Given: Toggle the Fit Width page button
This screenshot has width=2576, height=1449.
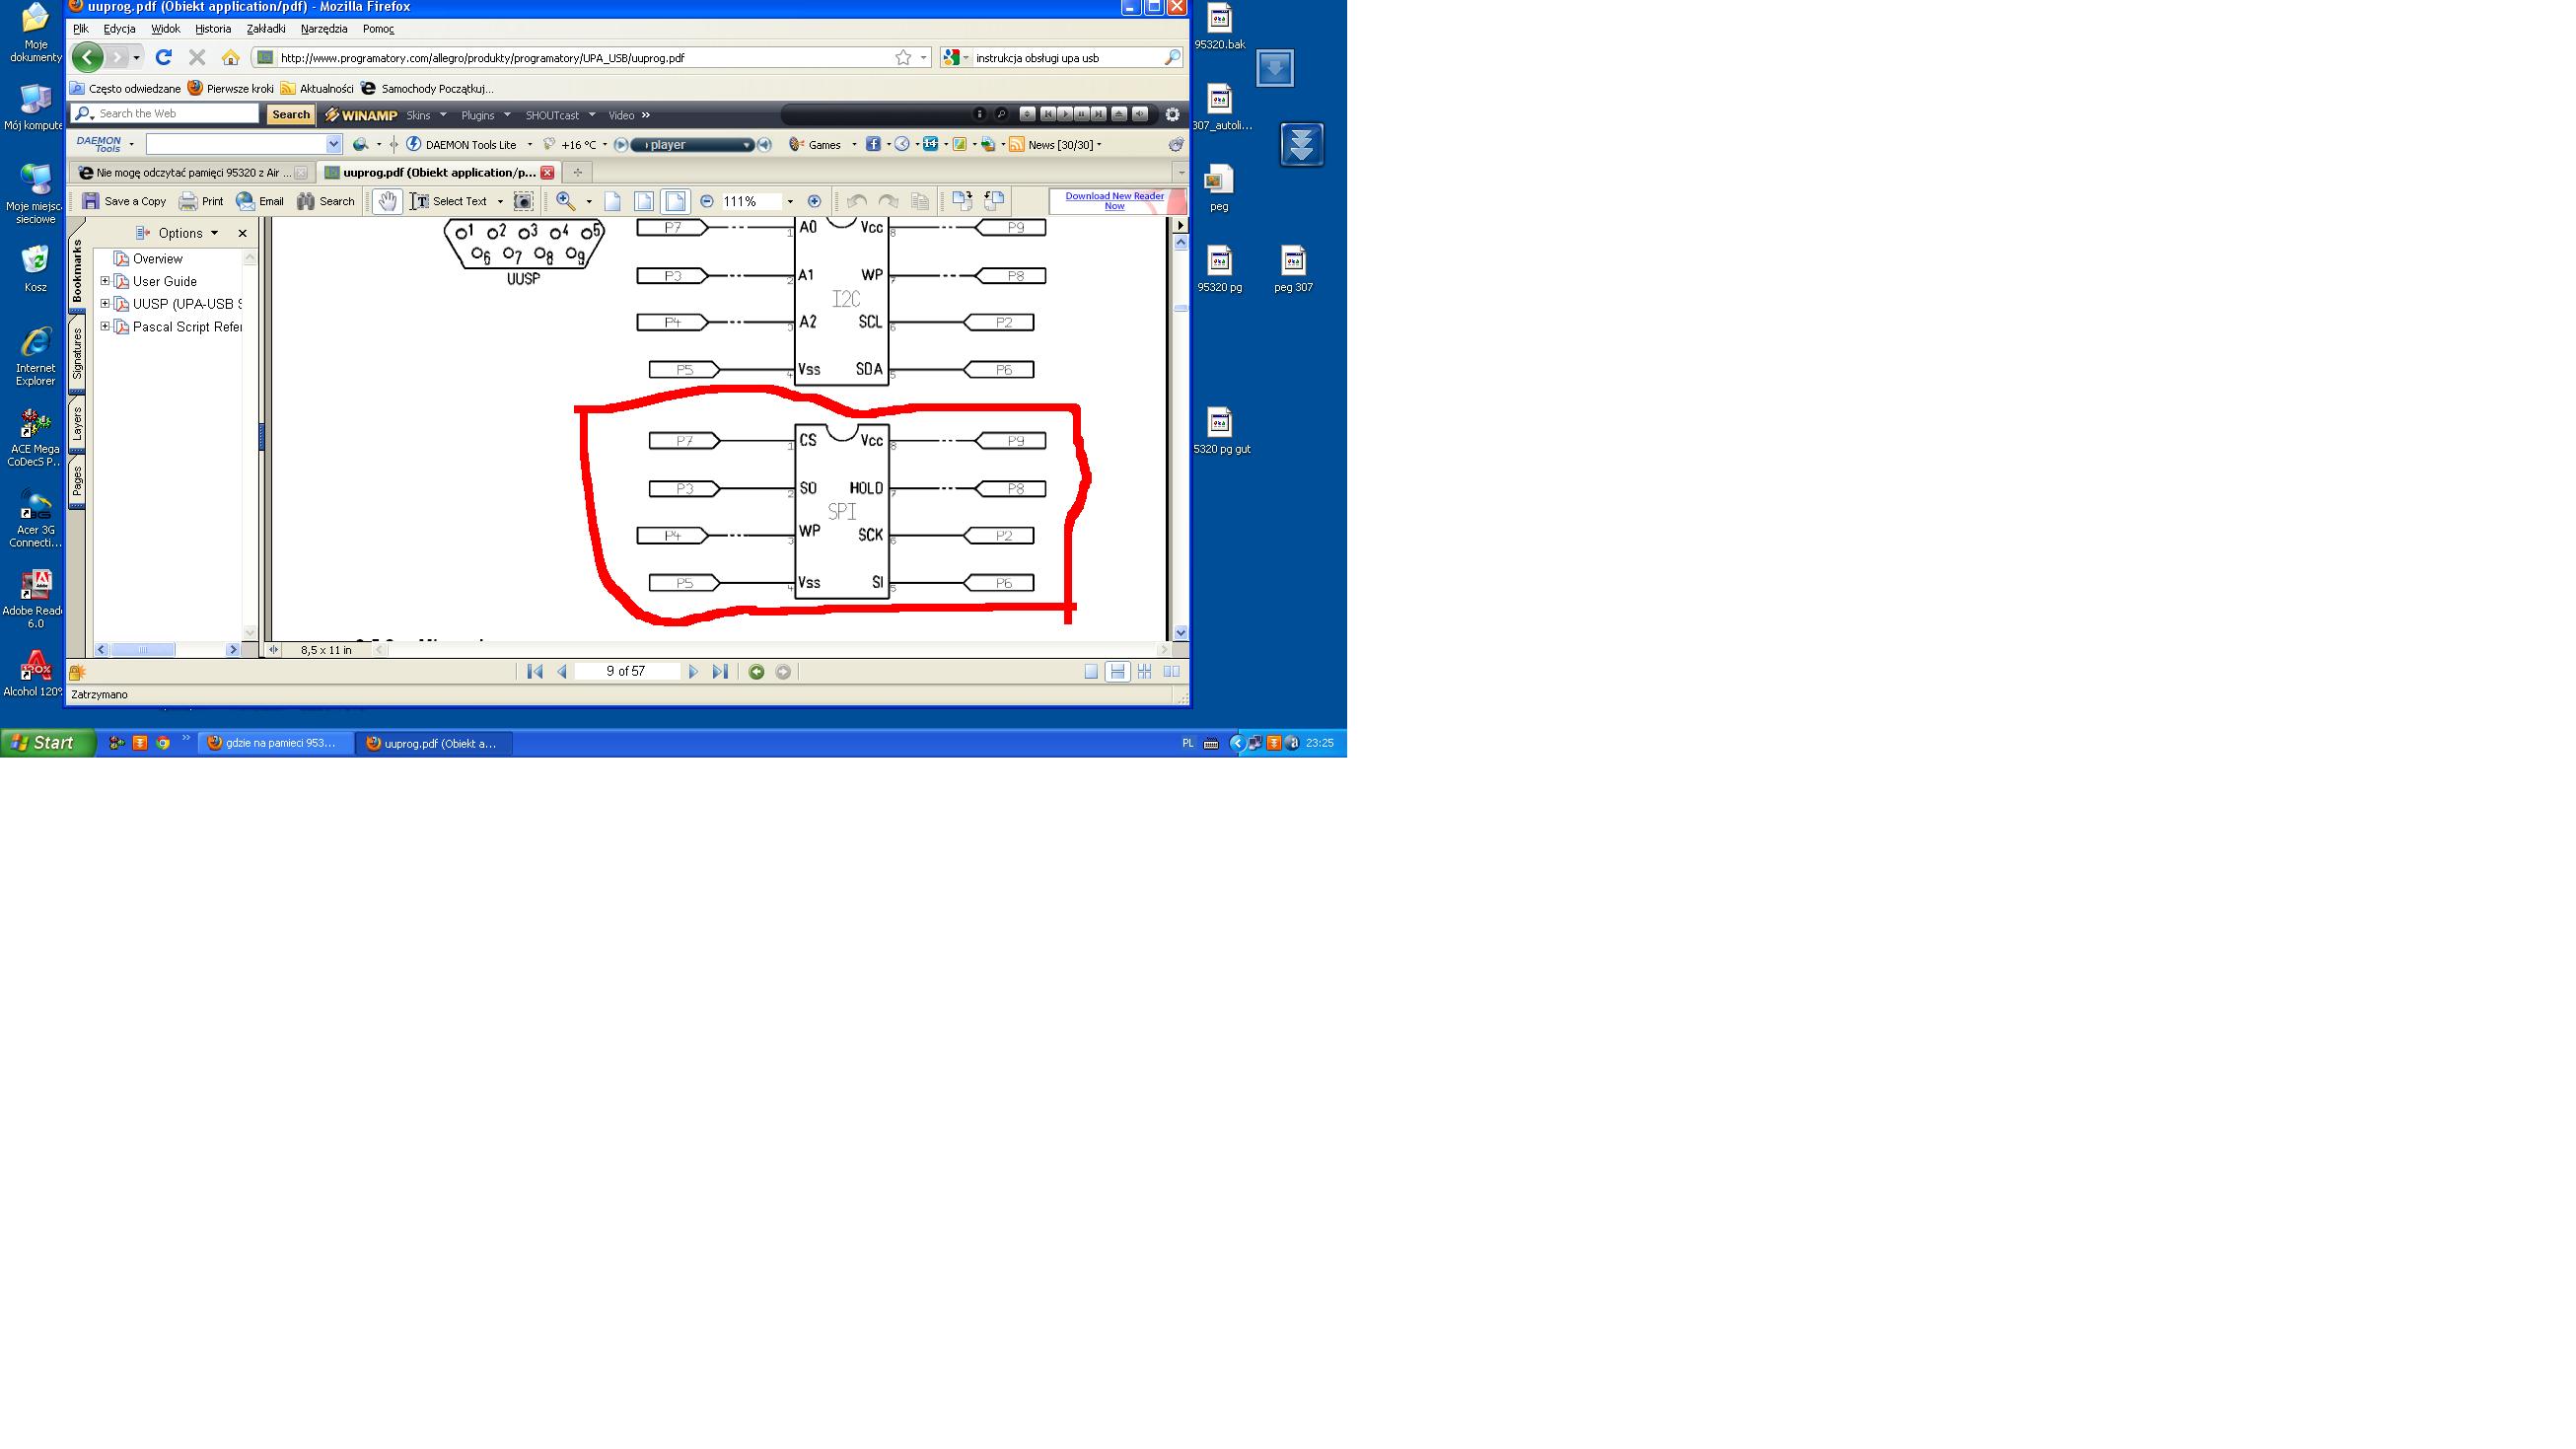Looking at the screenshot, I should (x=675, y=201).
